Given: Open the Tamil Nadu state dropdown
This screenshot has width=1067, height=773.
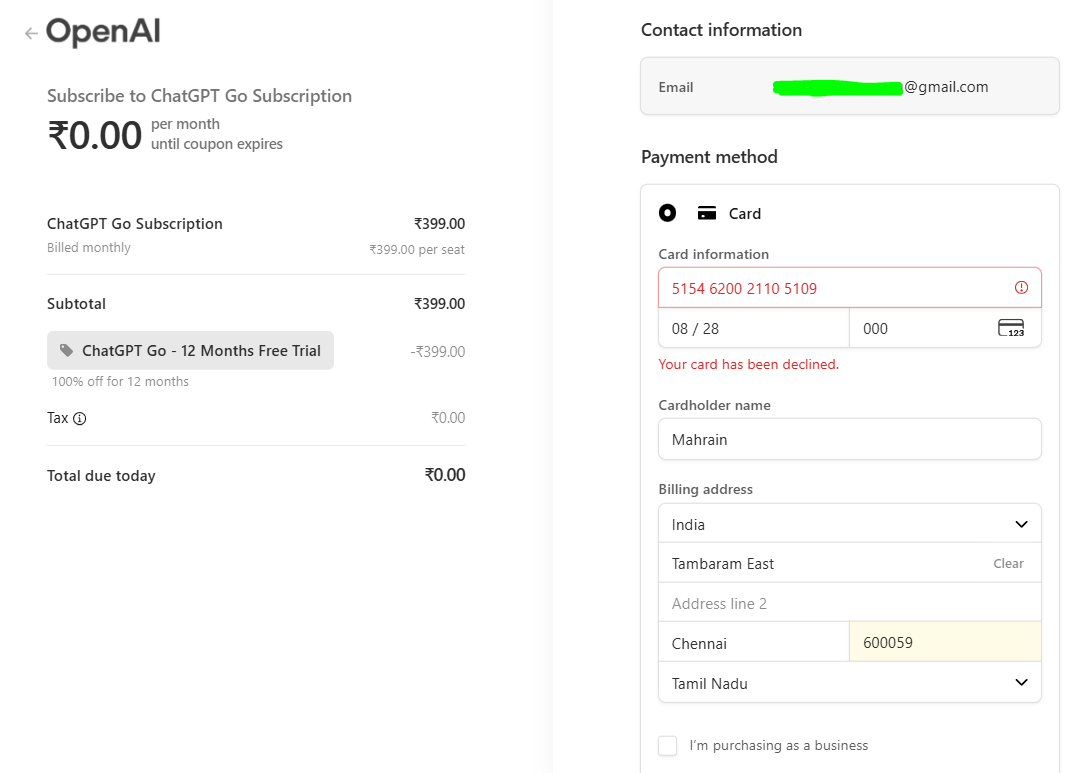Looking at the screenshot, I should click(x=849, y=683).
